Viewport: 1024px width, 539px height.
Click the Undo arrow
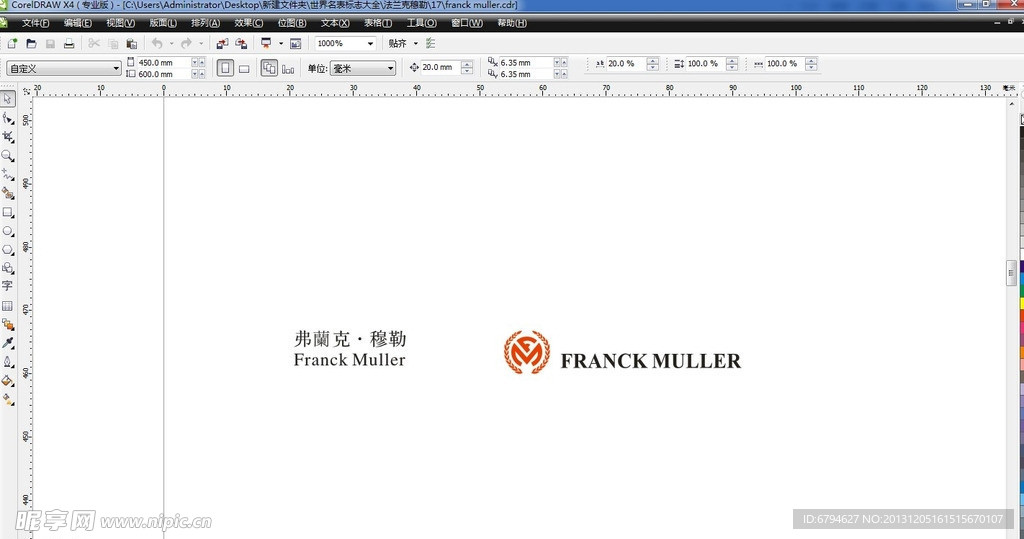tap(157, 44)
